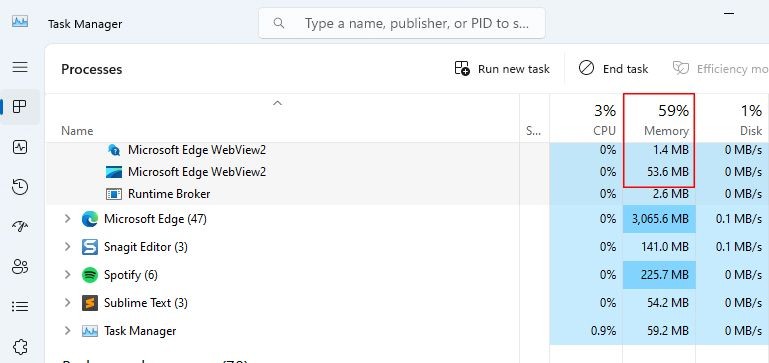Expand the Sublime Text (3) process group
Image resolution: width=769 pixels, height=363 pixels.
tap(68, 303)
